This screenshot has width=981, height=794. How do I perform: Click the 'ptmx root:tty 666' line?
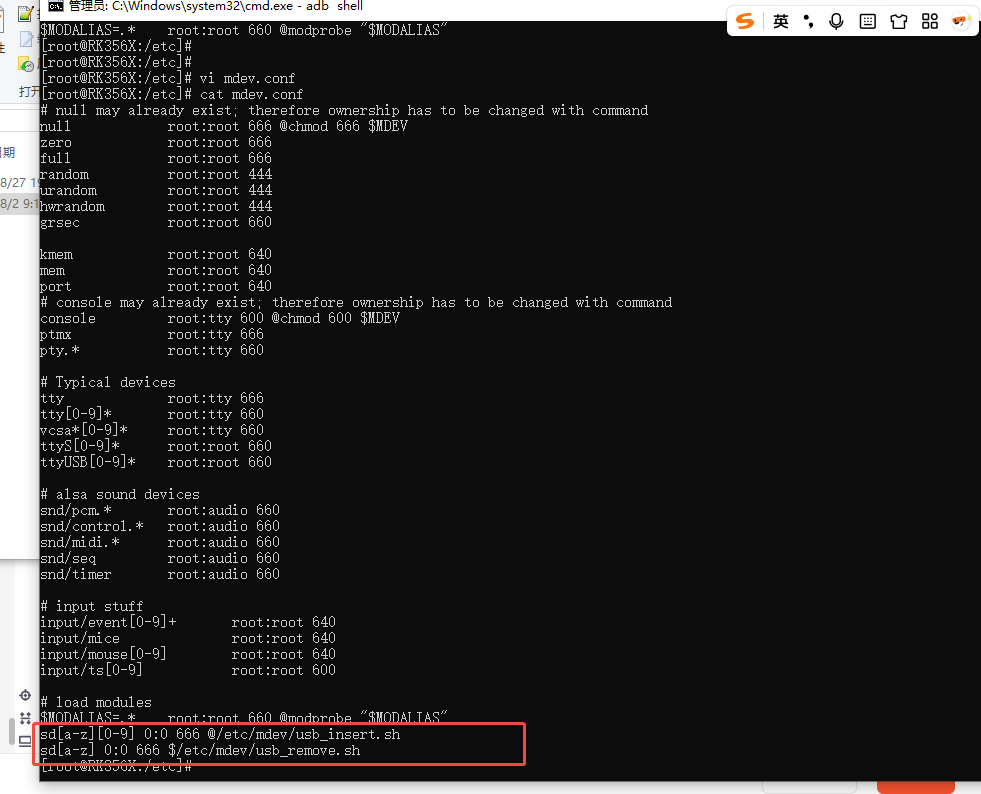click(x=152, y=335)
